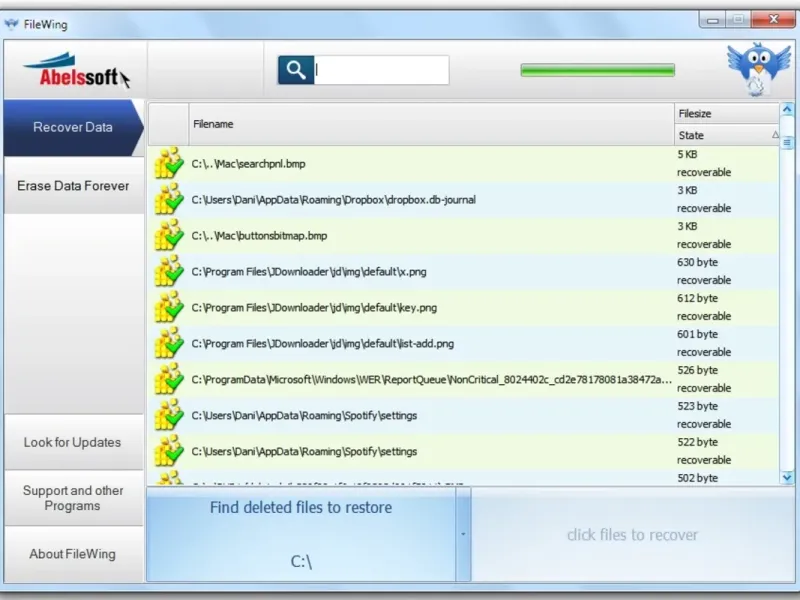
Task: Click the scrollbar down arrow
Action: (x=787, y=478)
